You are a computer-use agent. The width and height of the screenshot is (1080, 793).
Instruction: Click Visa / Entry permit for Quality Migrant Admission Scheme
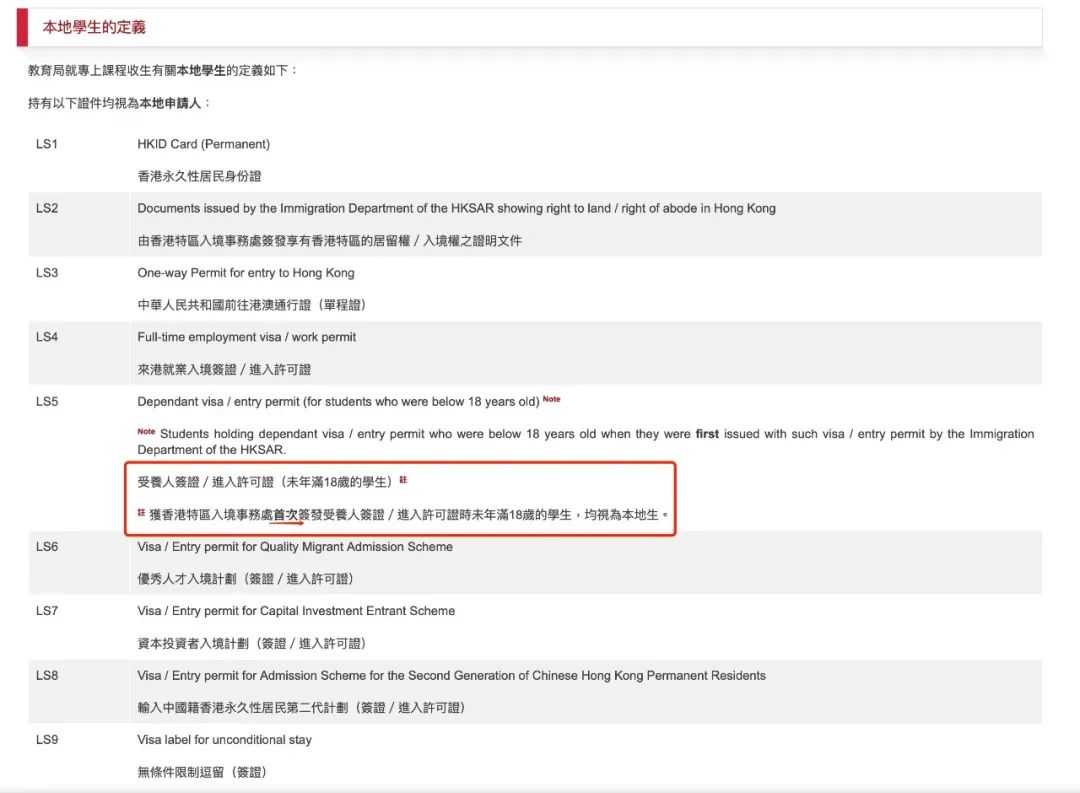(295, 546)
